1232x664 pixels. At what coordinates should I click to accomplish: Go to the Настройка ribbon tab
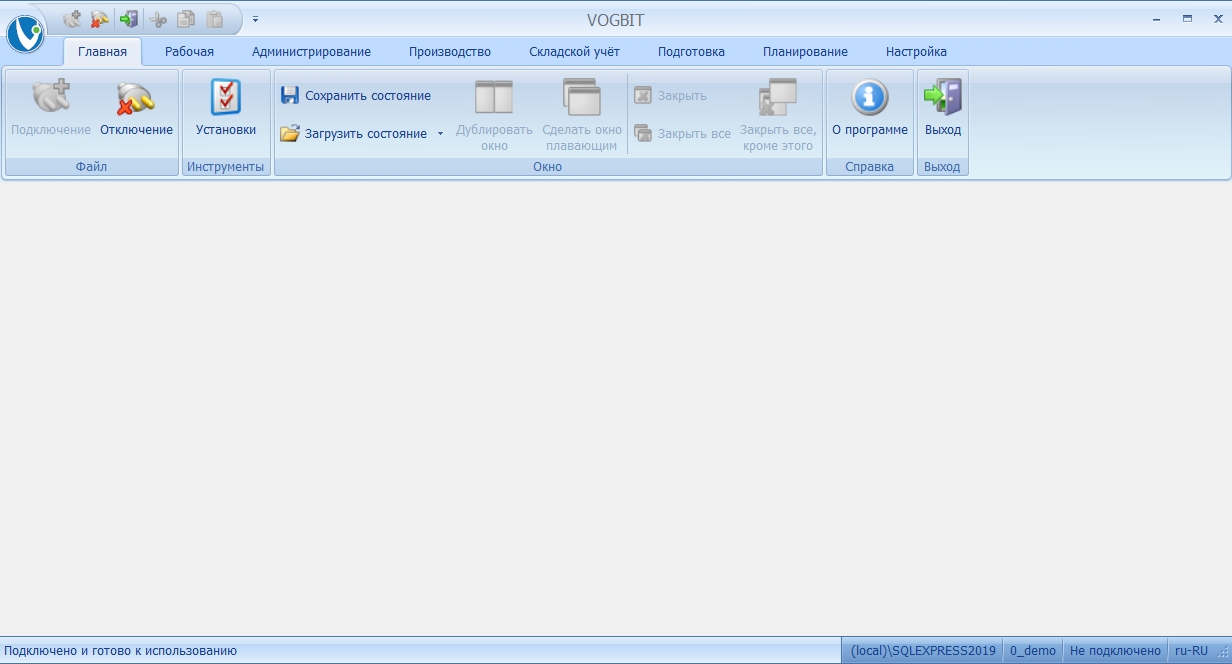click(x=916, y=52)
